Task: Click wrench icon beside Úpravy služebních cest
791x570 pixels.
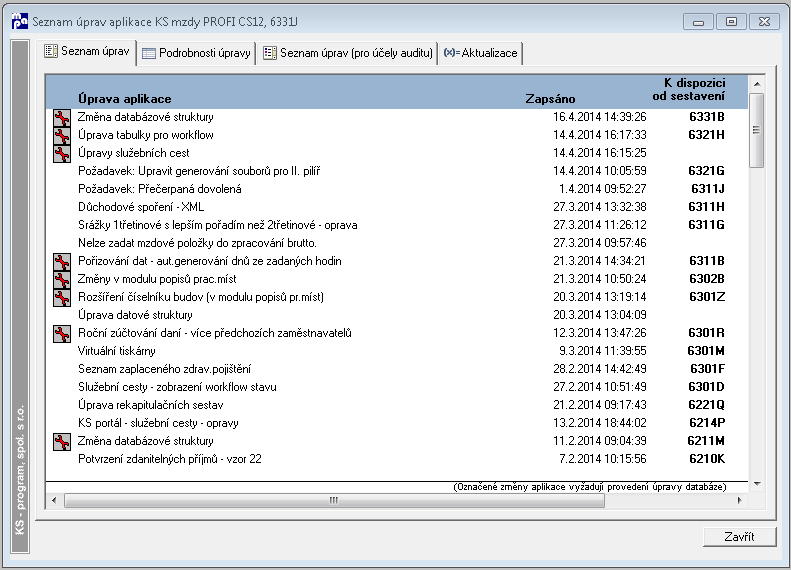Action: (62, 154)
